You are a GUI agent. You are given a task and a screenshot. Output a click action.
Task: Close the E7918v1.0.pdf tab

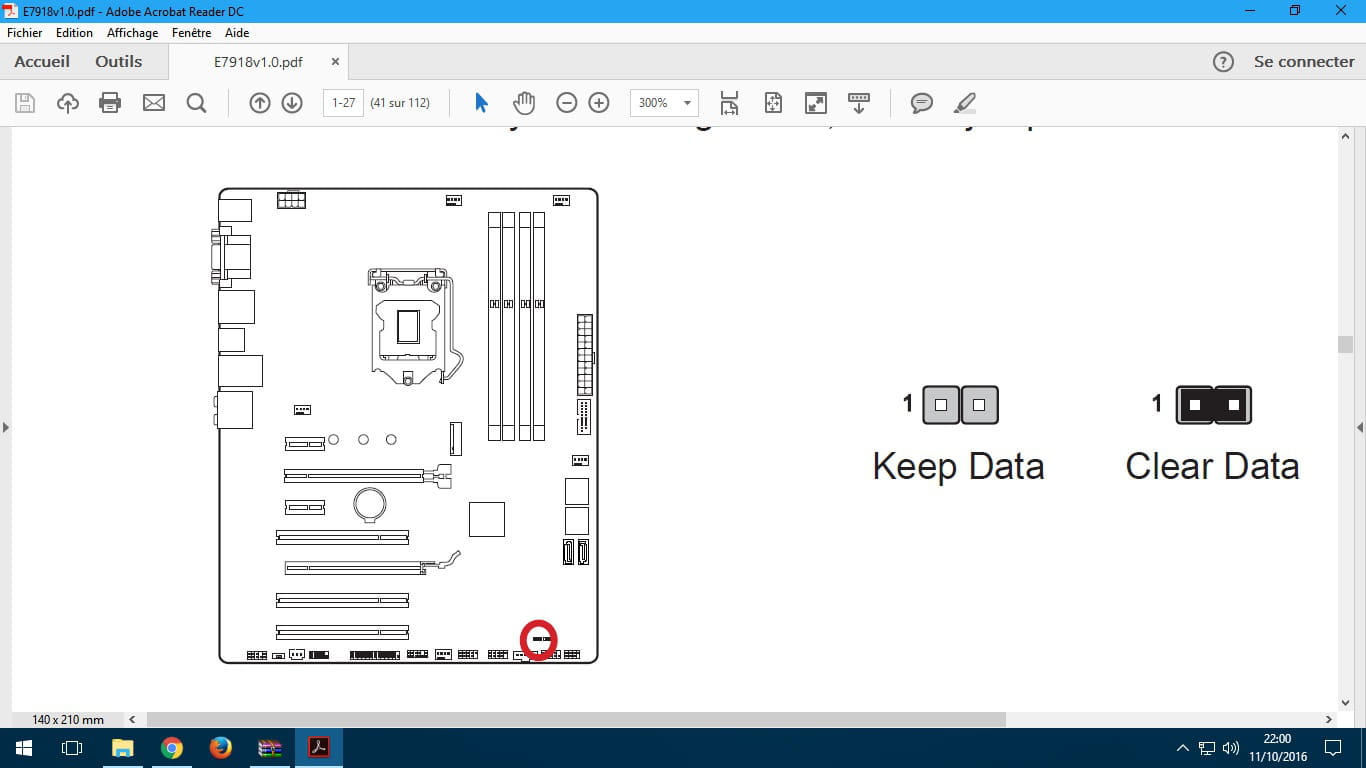[335, 61]
